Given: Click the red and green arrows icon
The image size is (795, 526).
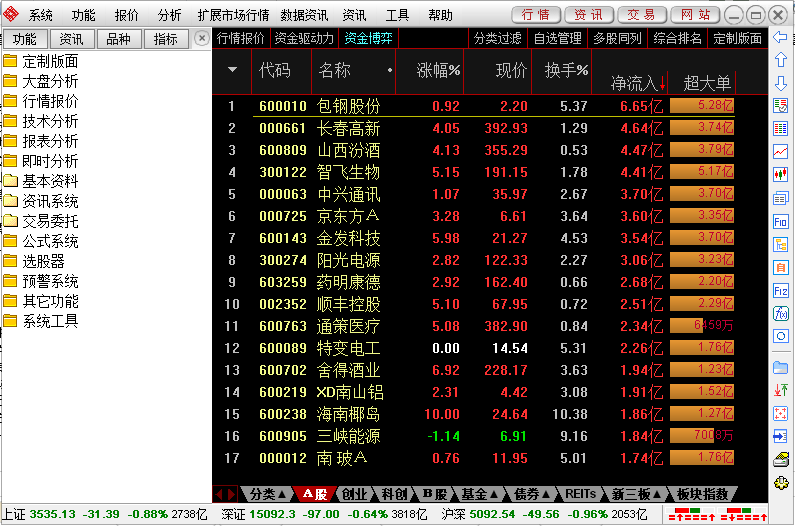Looking at the screenshot, I should tap(781, 390).
